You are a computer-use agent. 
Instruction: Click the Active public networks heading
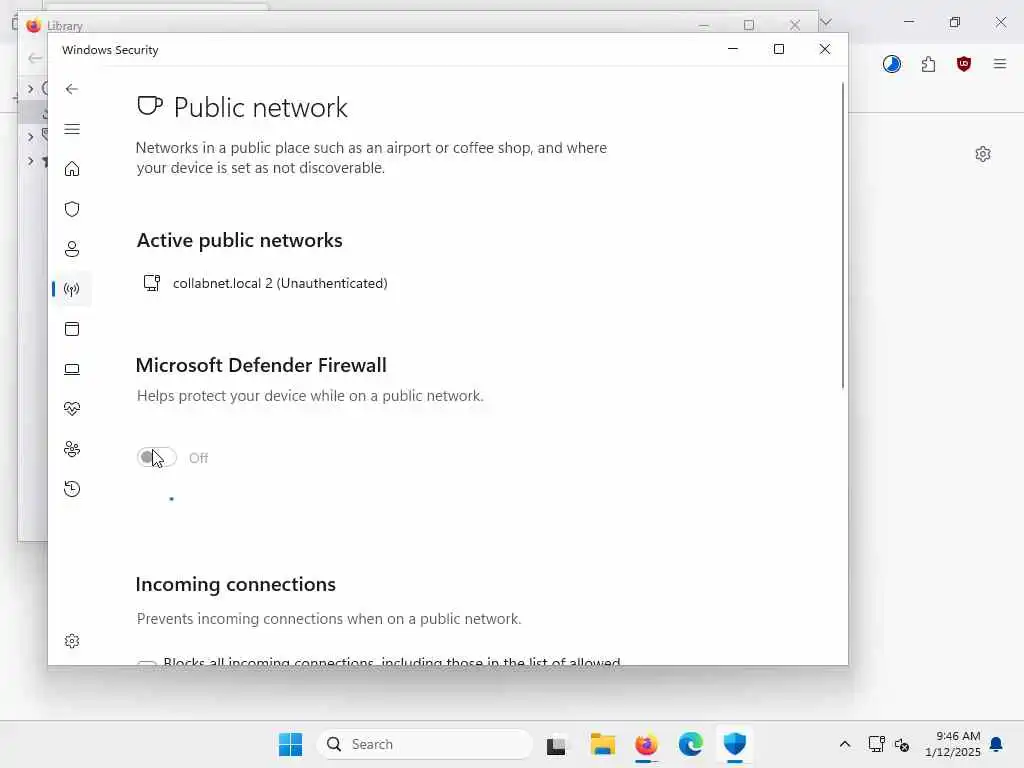point(239,240)
